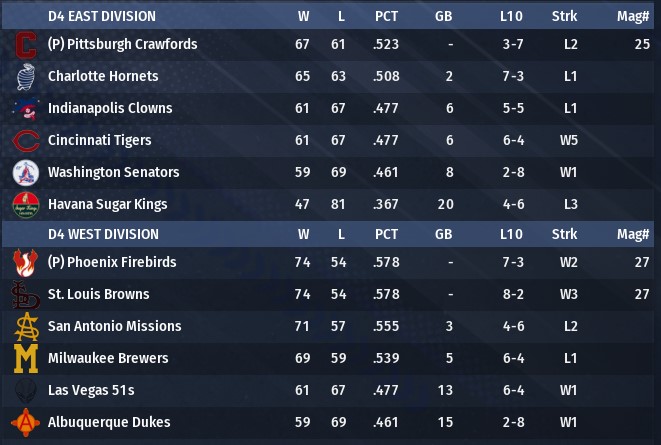Screen dimensions: 661x445
Task: Click the Phoenix Firebirds team logo
Action: tap(25, 263)
